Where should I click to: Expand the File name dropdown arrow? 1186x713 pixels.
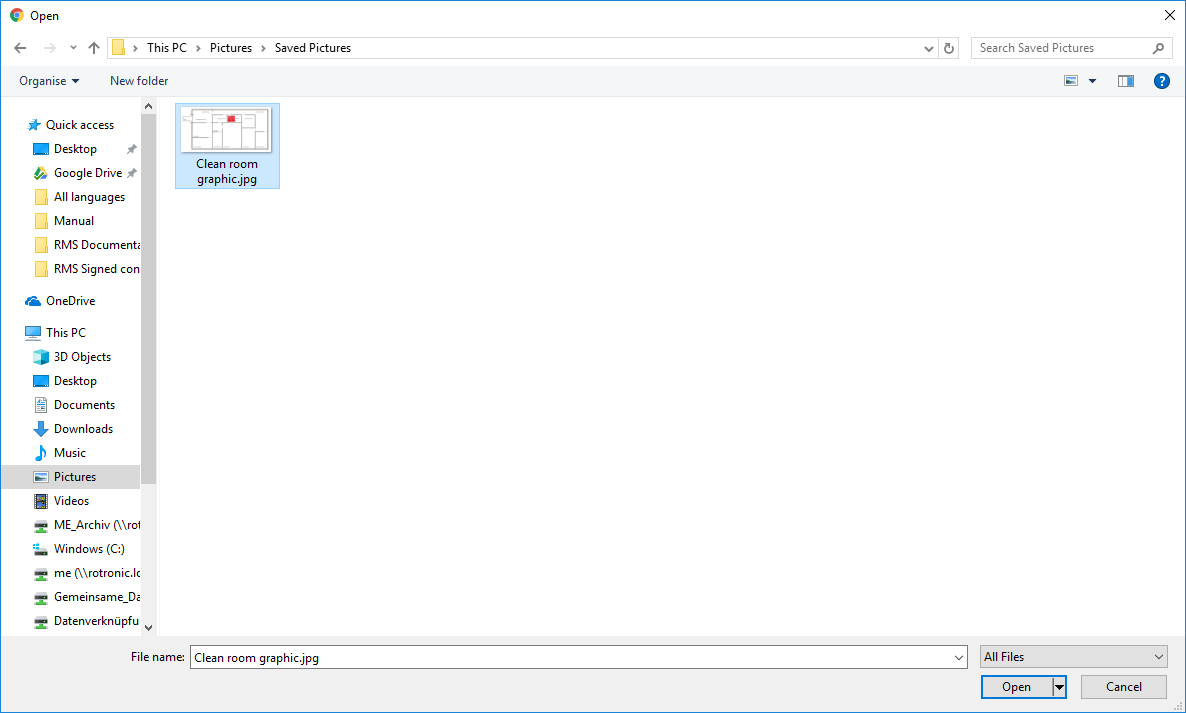tap(959, 658)
